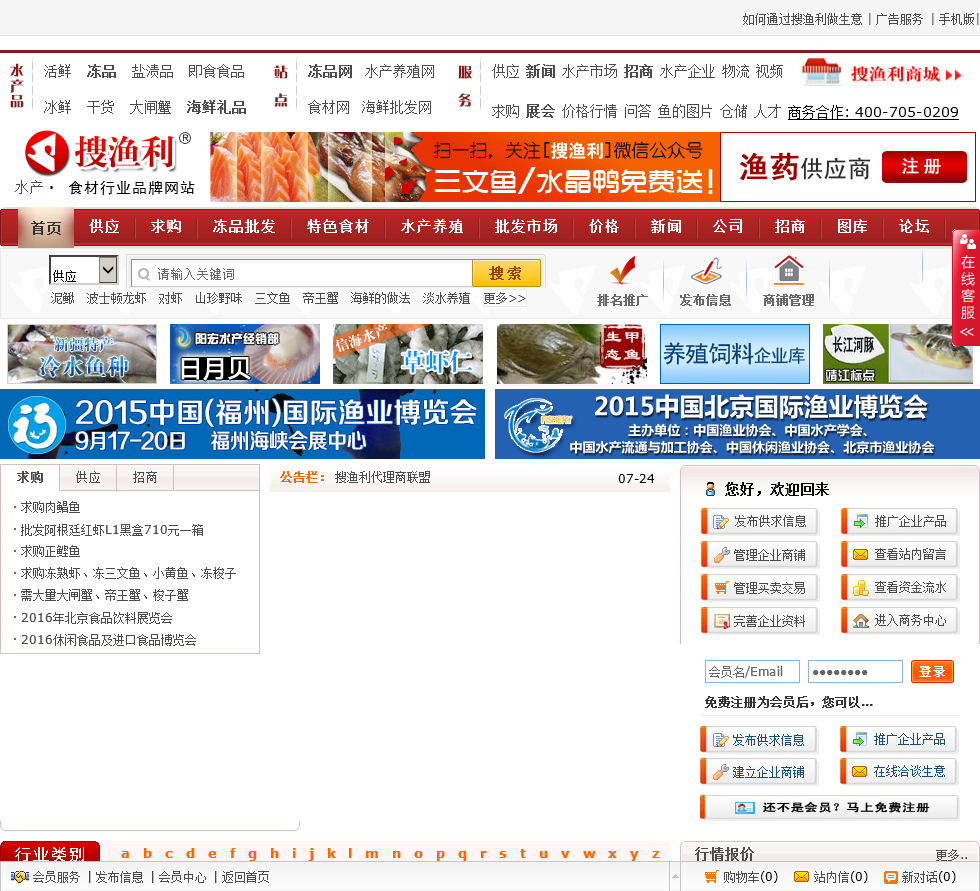
Task: Click letter m in industry category index
Action: point(372,854)
